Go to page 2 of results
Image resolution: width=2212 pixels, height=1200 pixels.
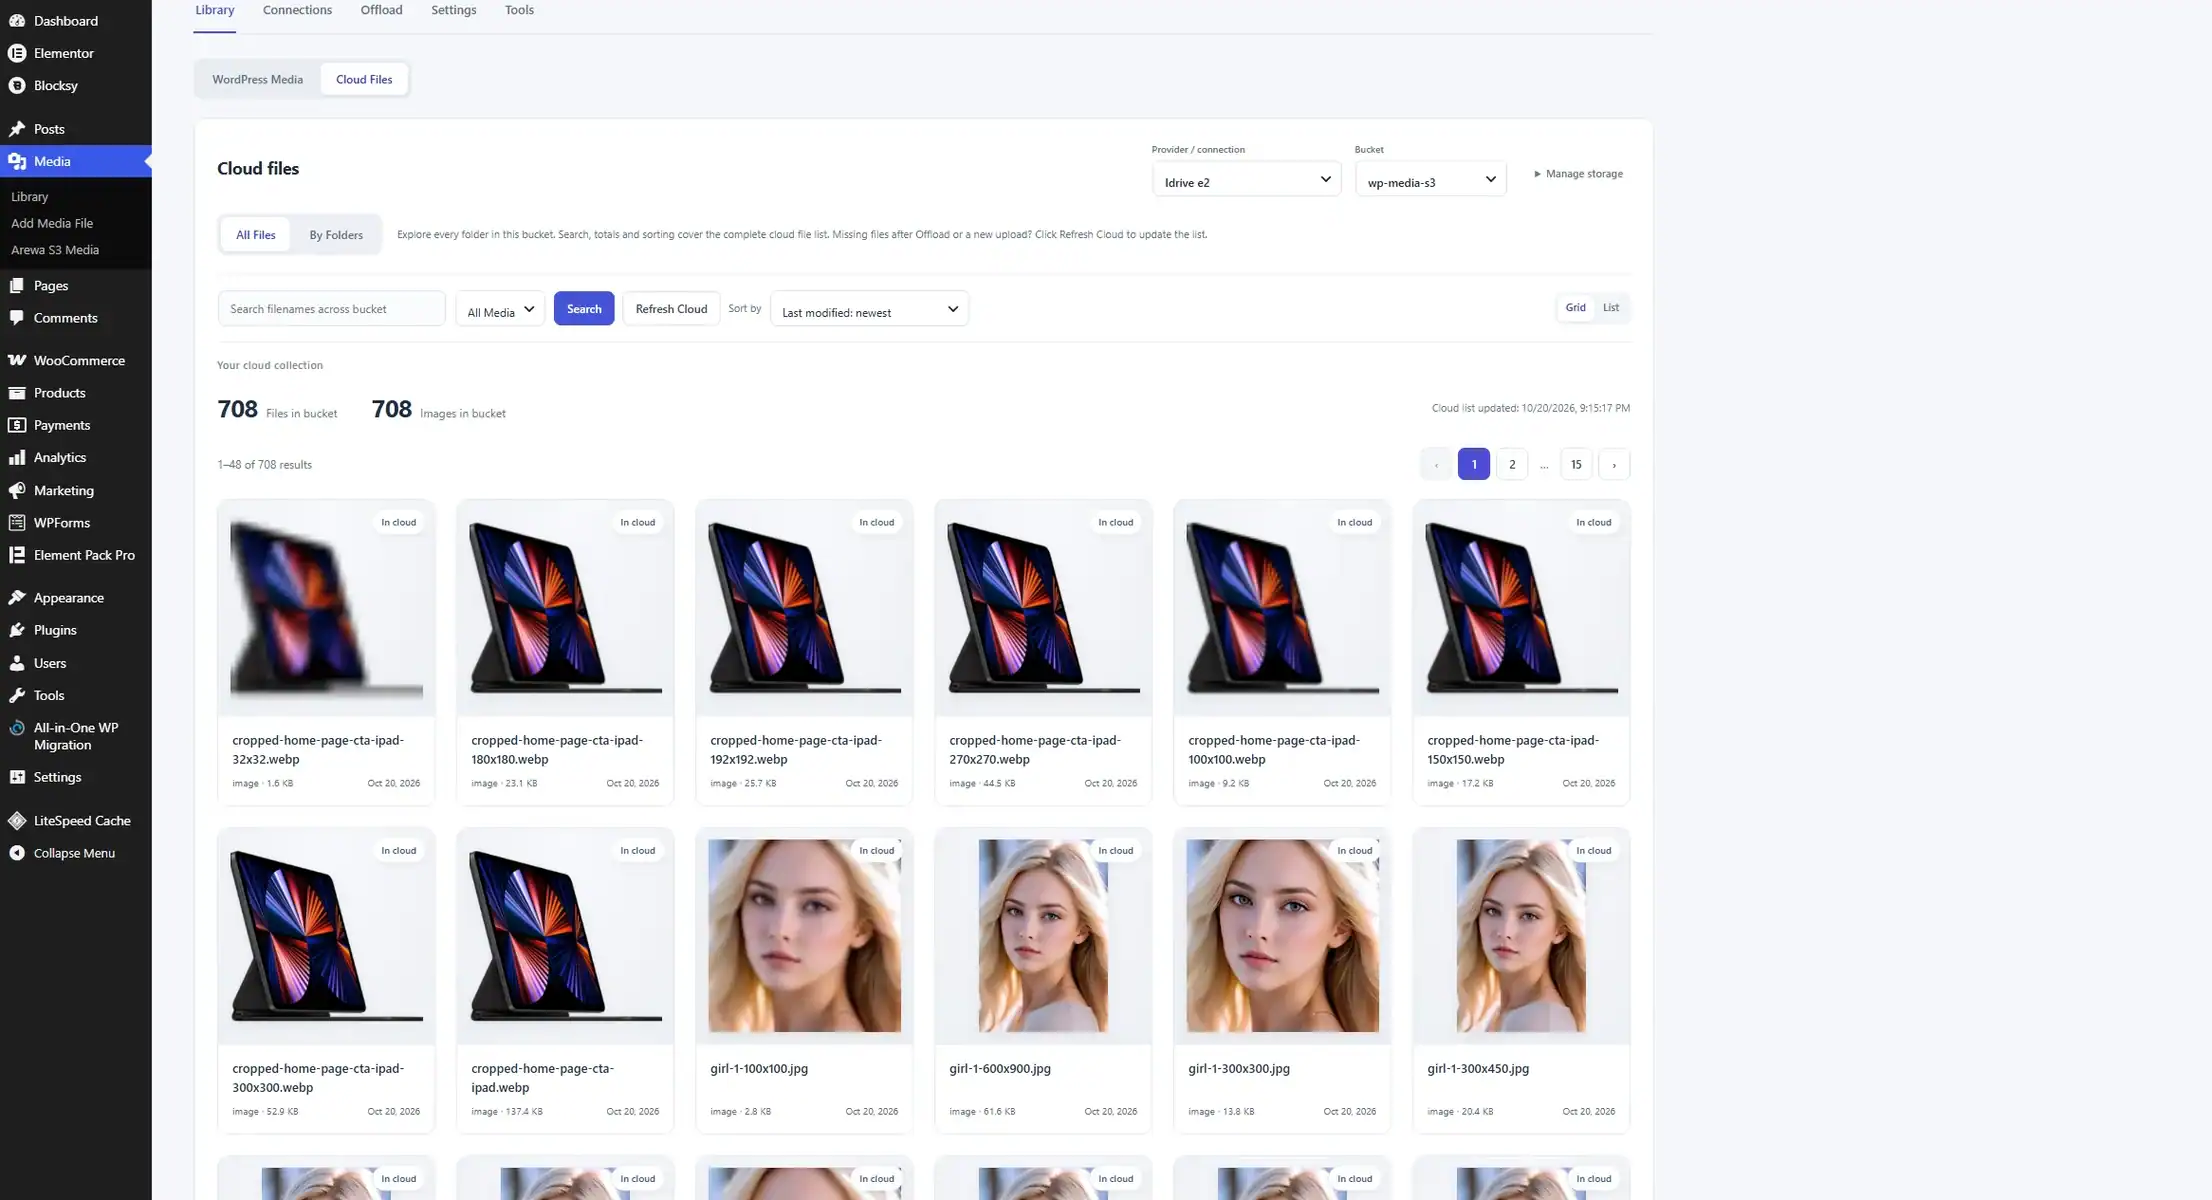click(x=1512, y=464)
